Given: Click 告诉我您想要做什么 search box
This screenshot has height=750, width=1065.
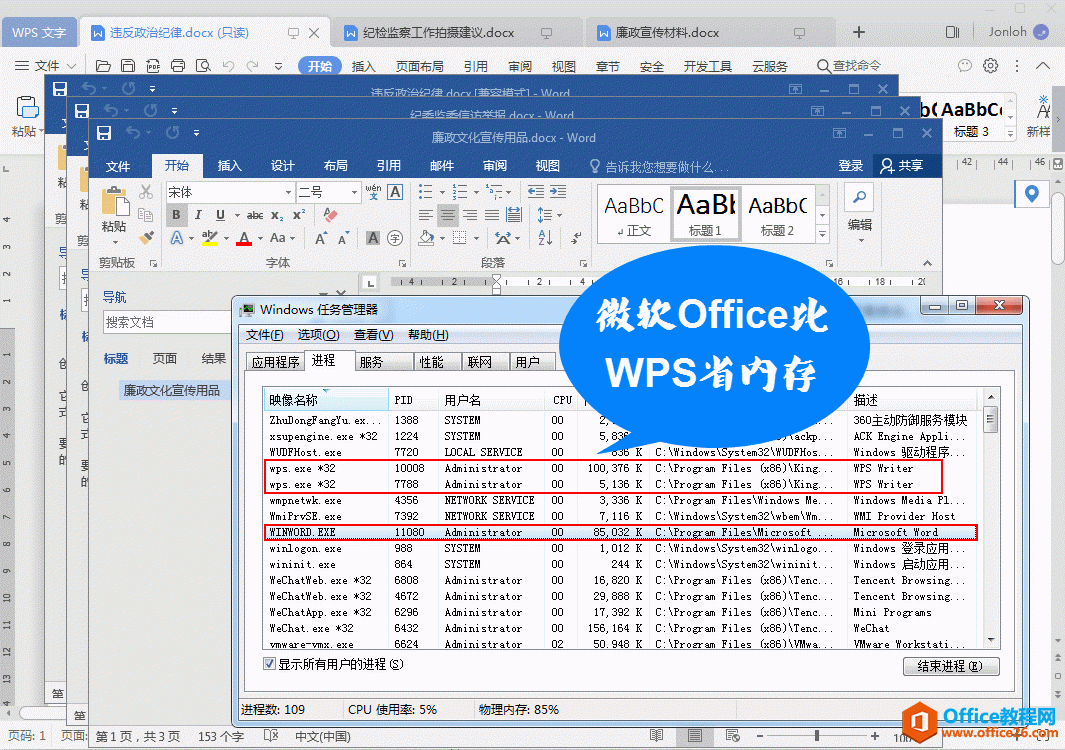Looking at the screenshot, I should 660,166.
